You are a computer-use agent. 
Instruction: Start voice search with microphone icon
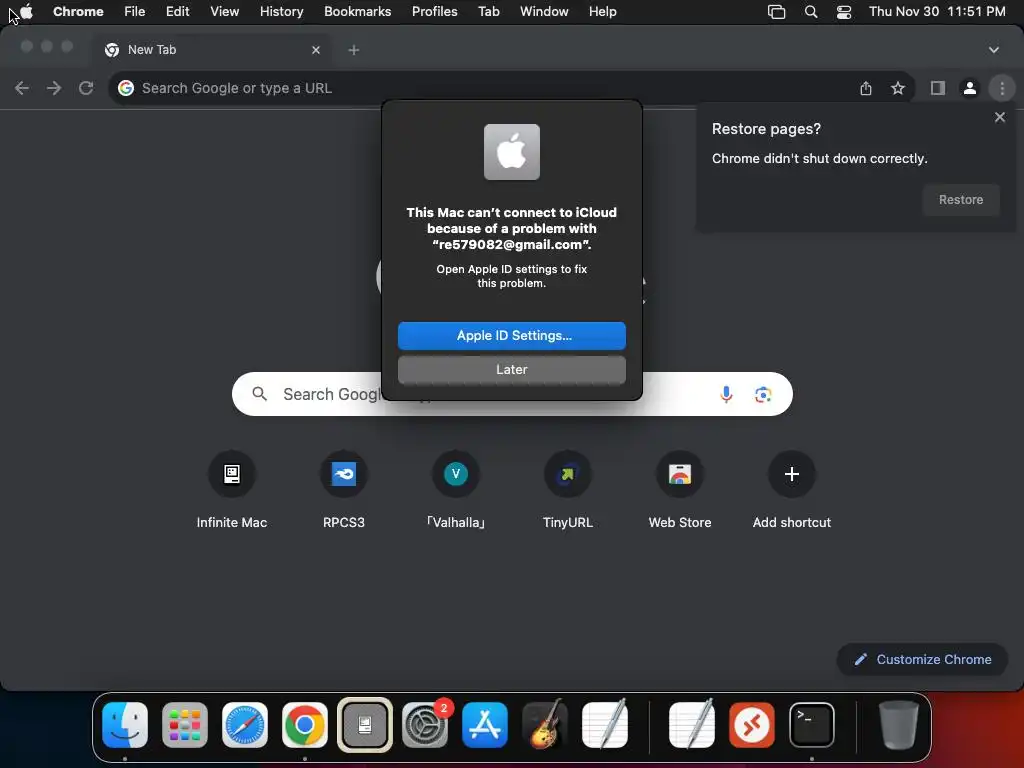pyautogui.click(x=726, y=394)
